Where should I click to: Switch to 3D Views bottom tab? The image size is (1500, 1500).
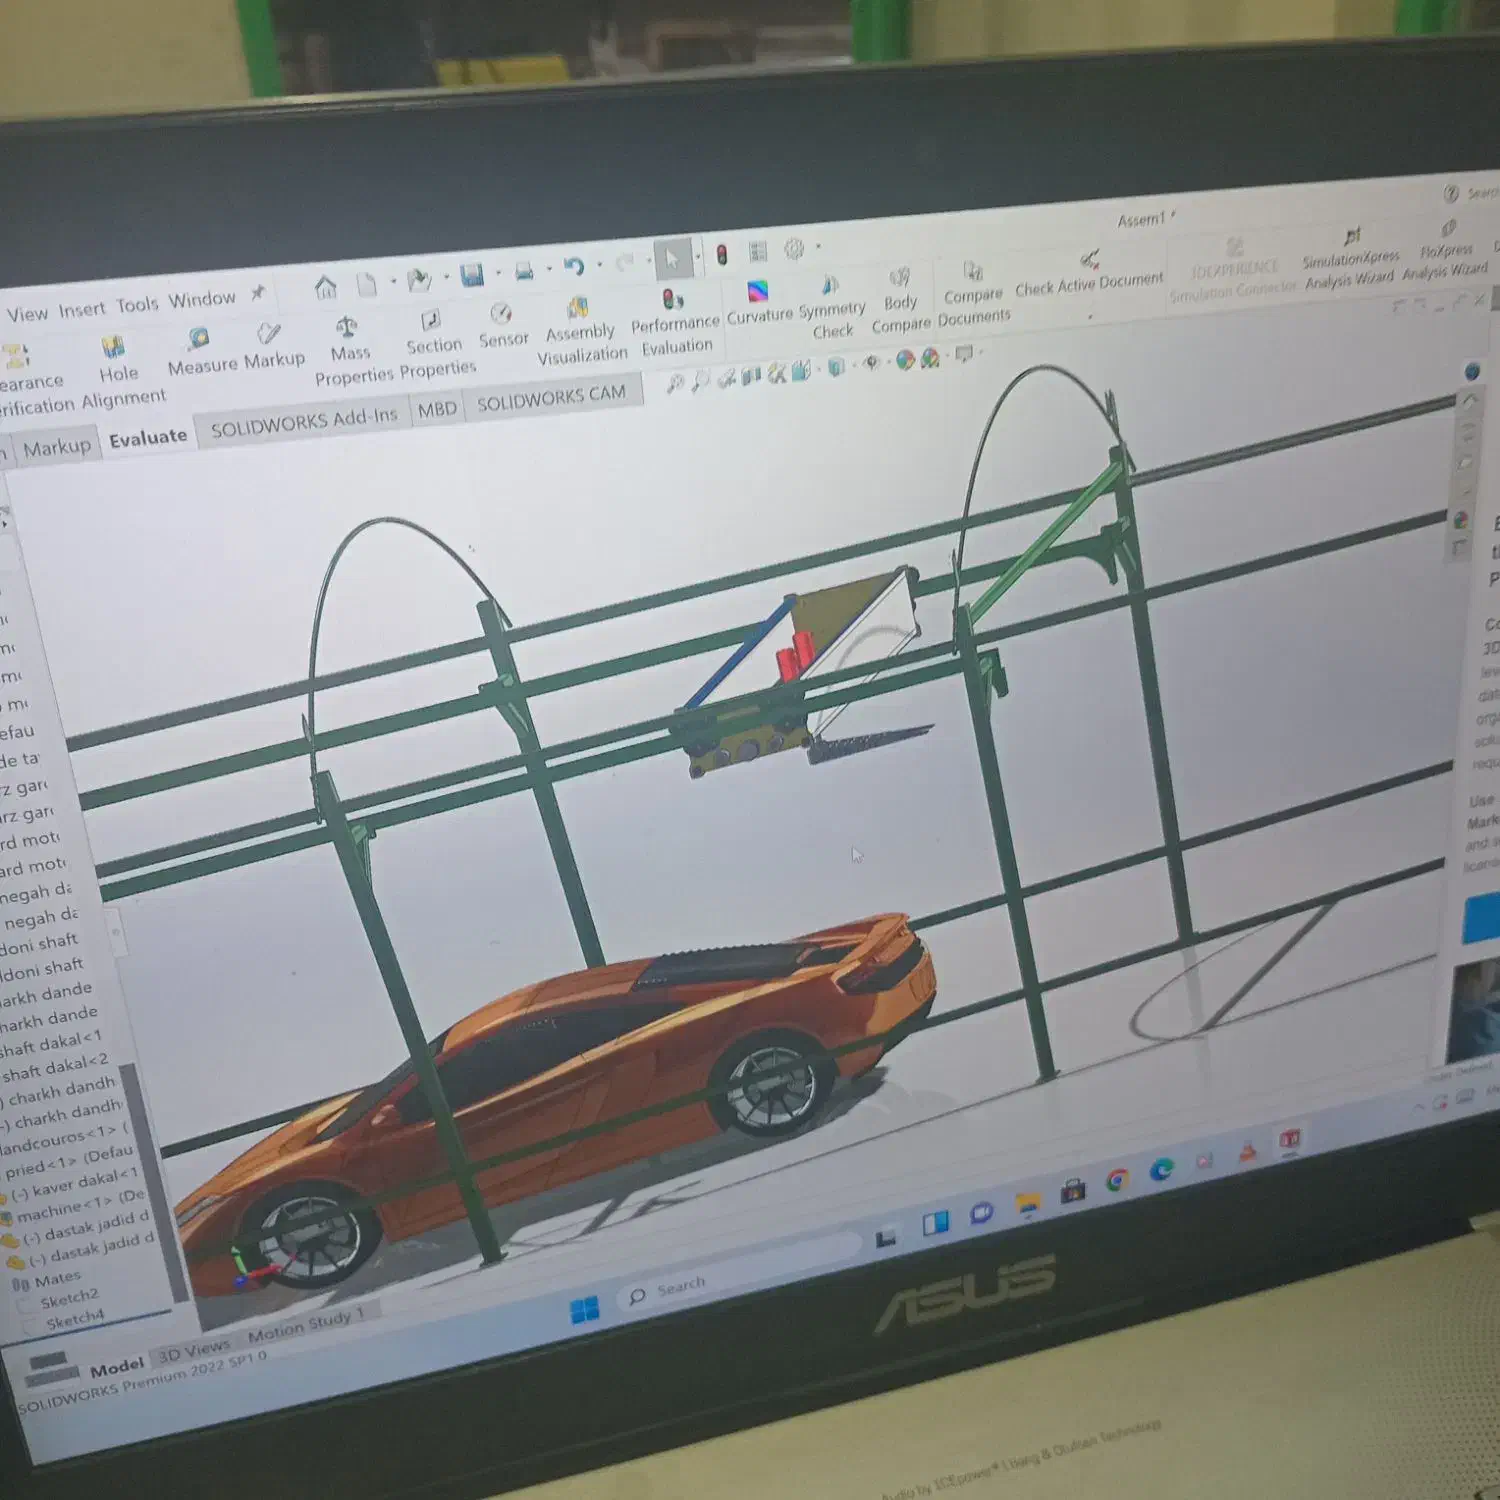tap(194, 1352)
